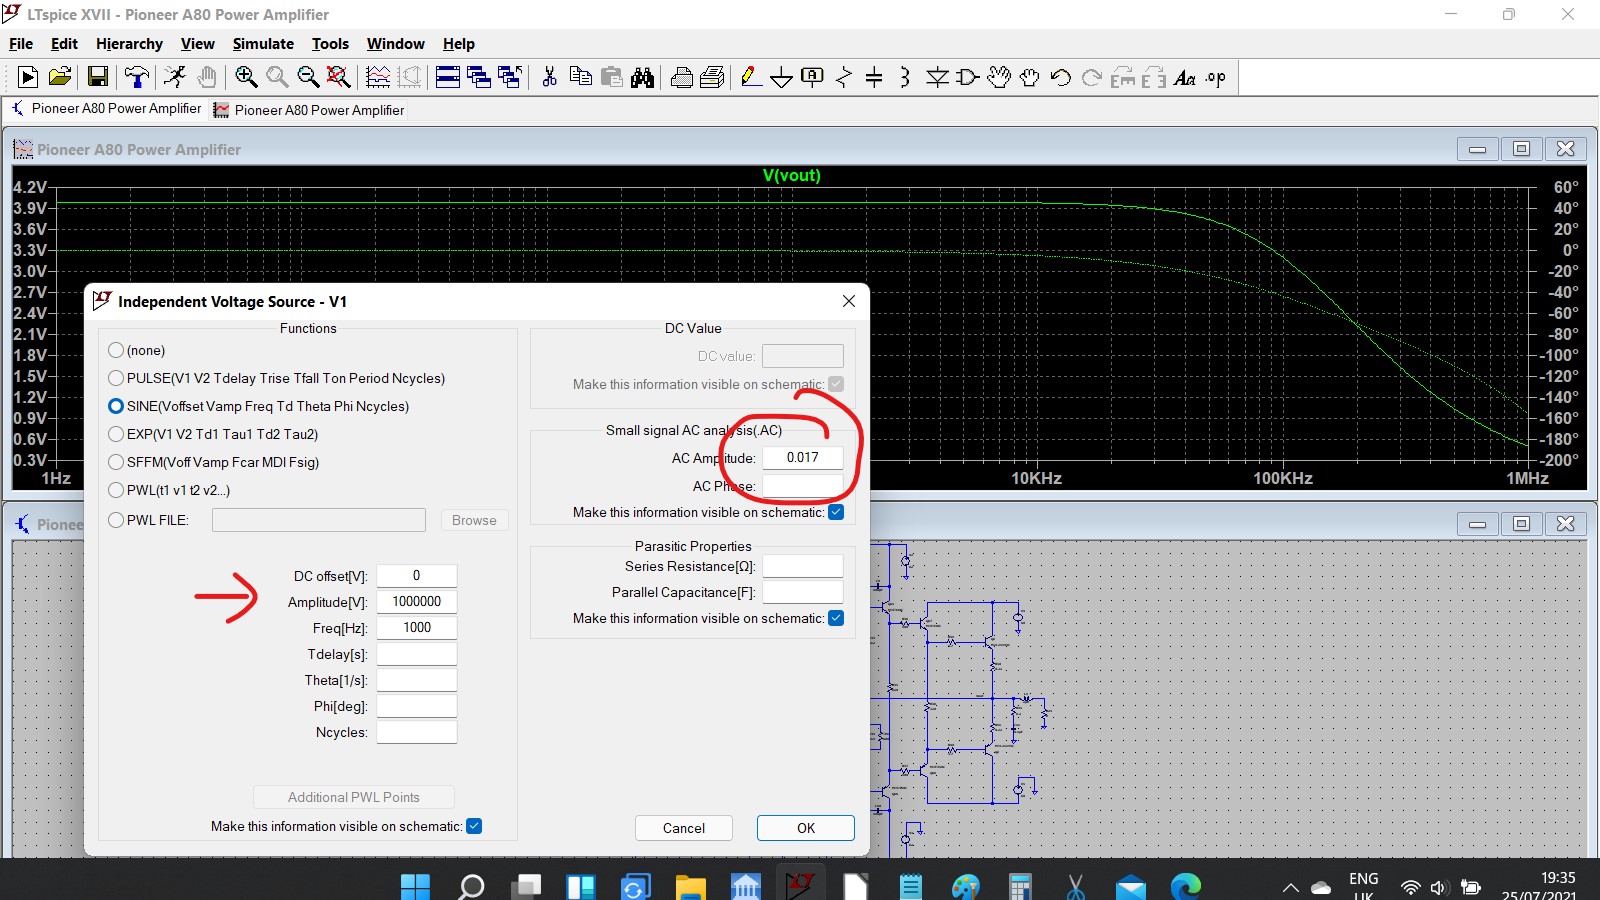Open the Window menu
Image resolution: width=1600 pixels, height=900 pixels.
coord(395,44)
